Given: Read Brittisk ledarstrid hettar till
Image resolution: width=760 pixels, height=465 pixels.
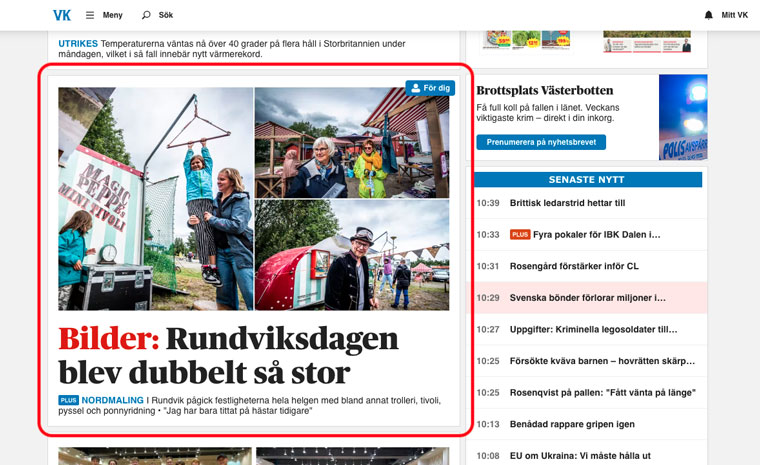Looking at the screenshot, I should pyautogui.click(x=567, y=203).
